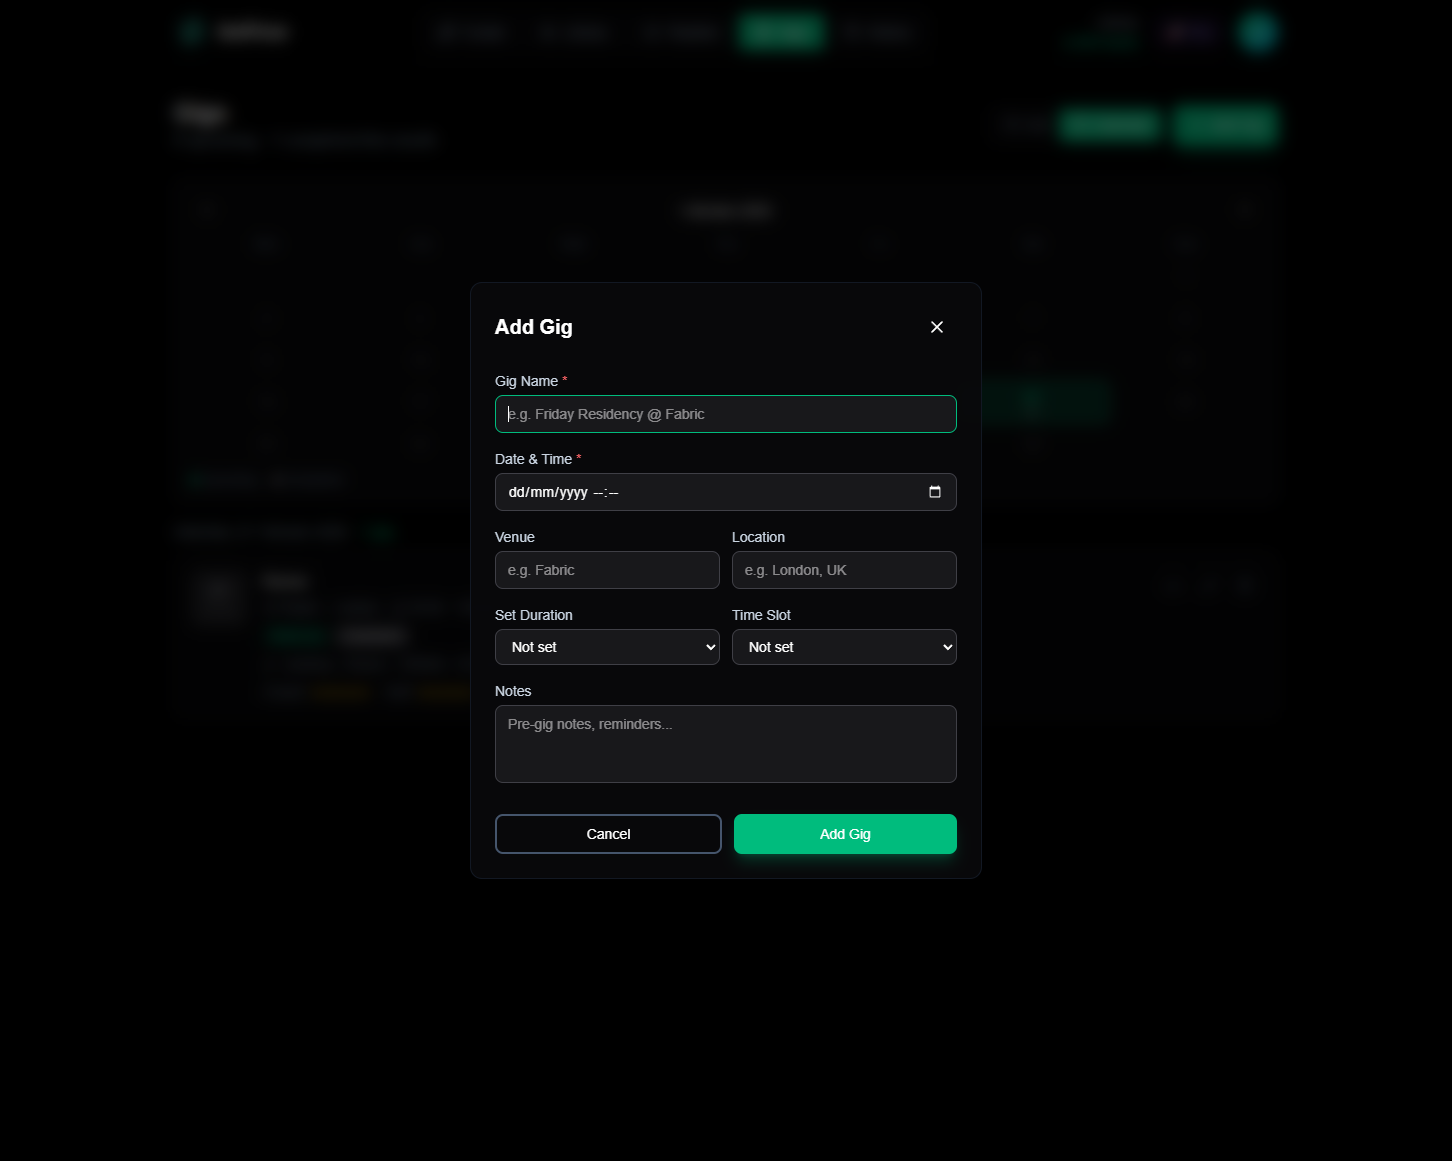1452x1161 pixels.
Task: Click the Location field with London UK placeholder
Action: click(x=844, y=570)
